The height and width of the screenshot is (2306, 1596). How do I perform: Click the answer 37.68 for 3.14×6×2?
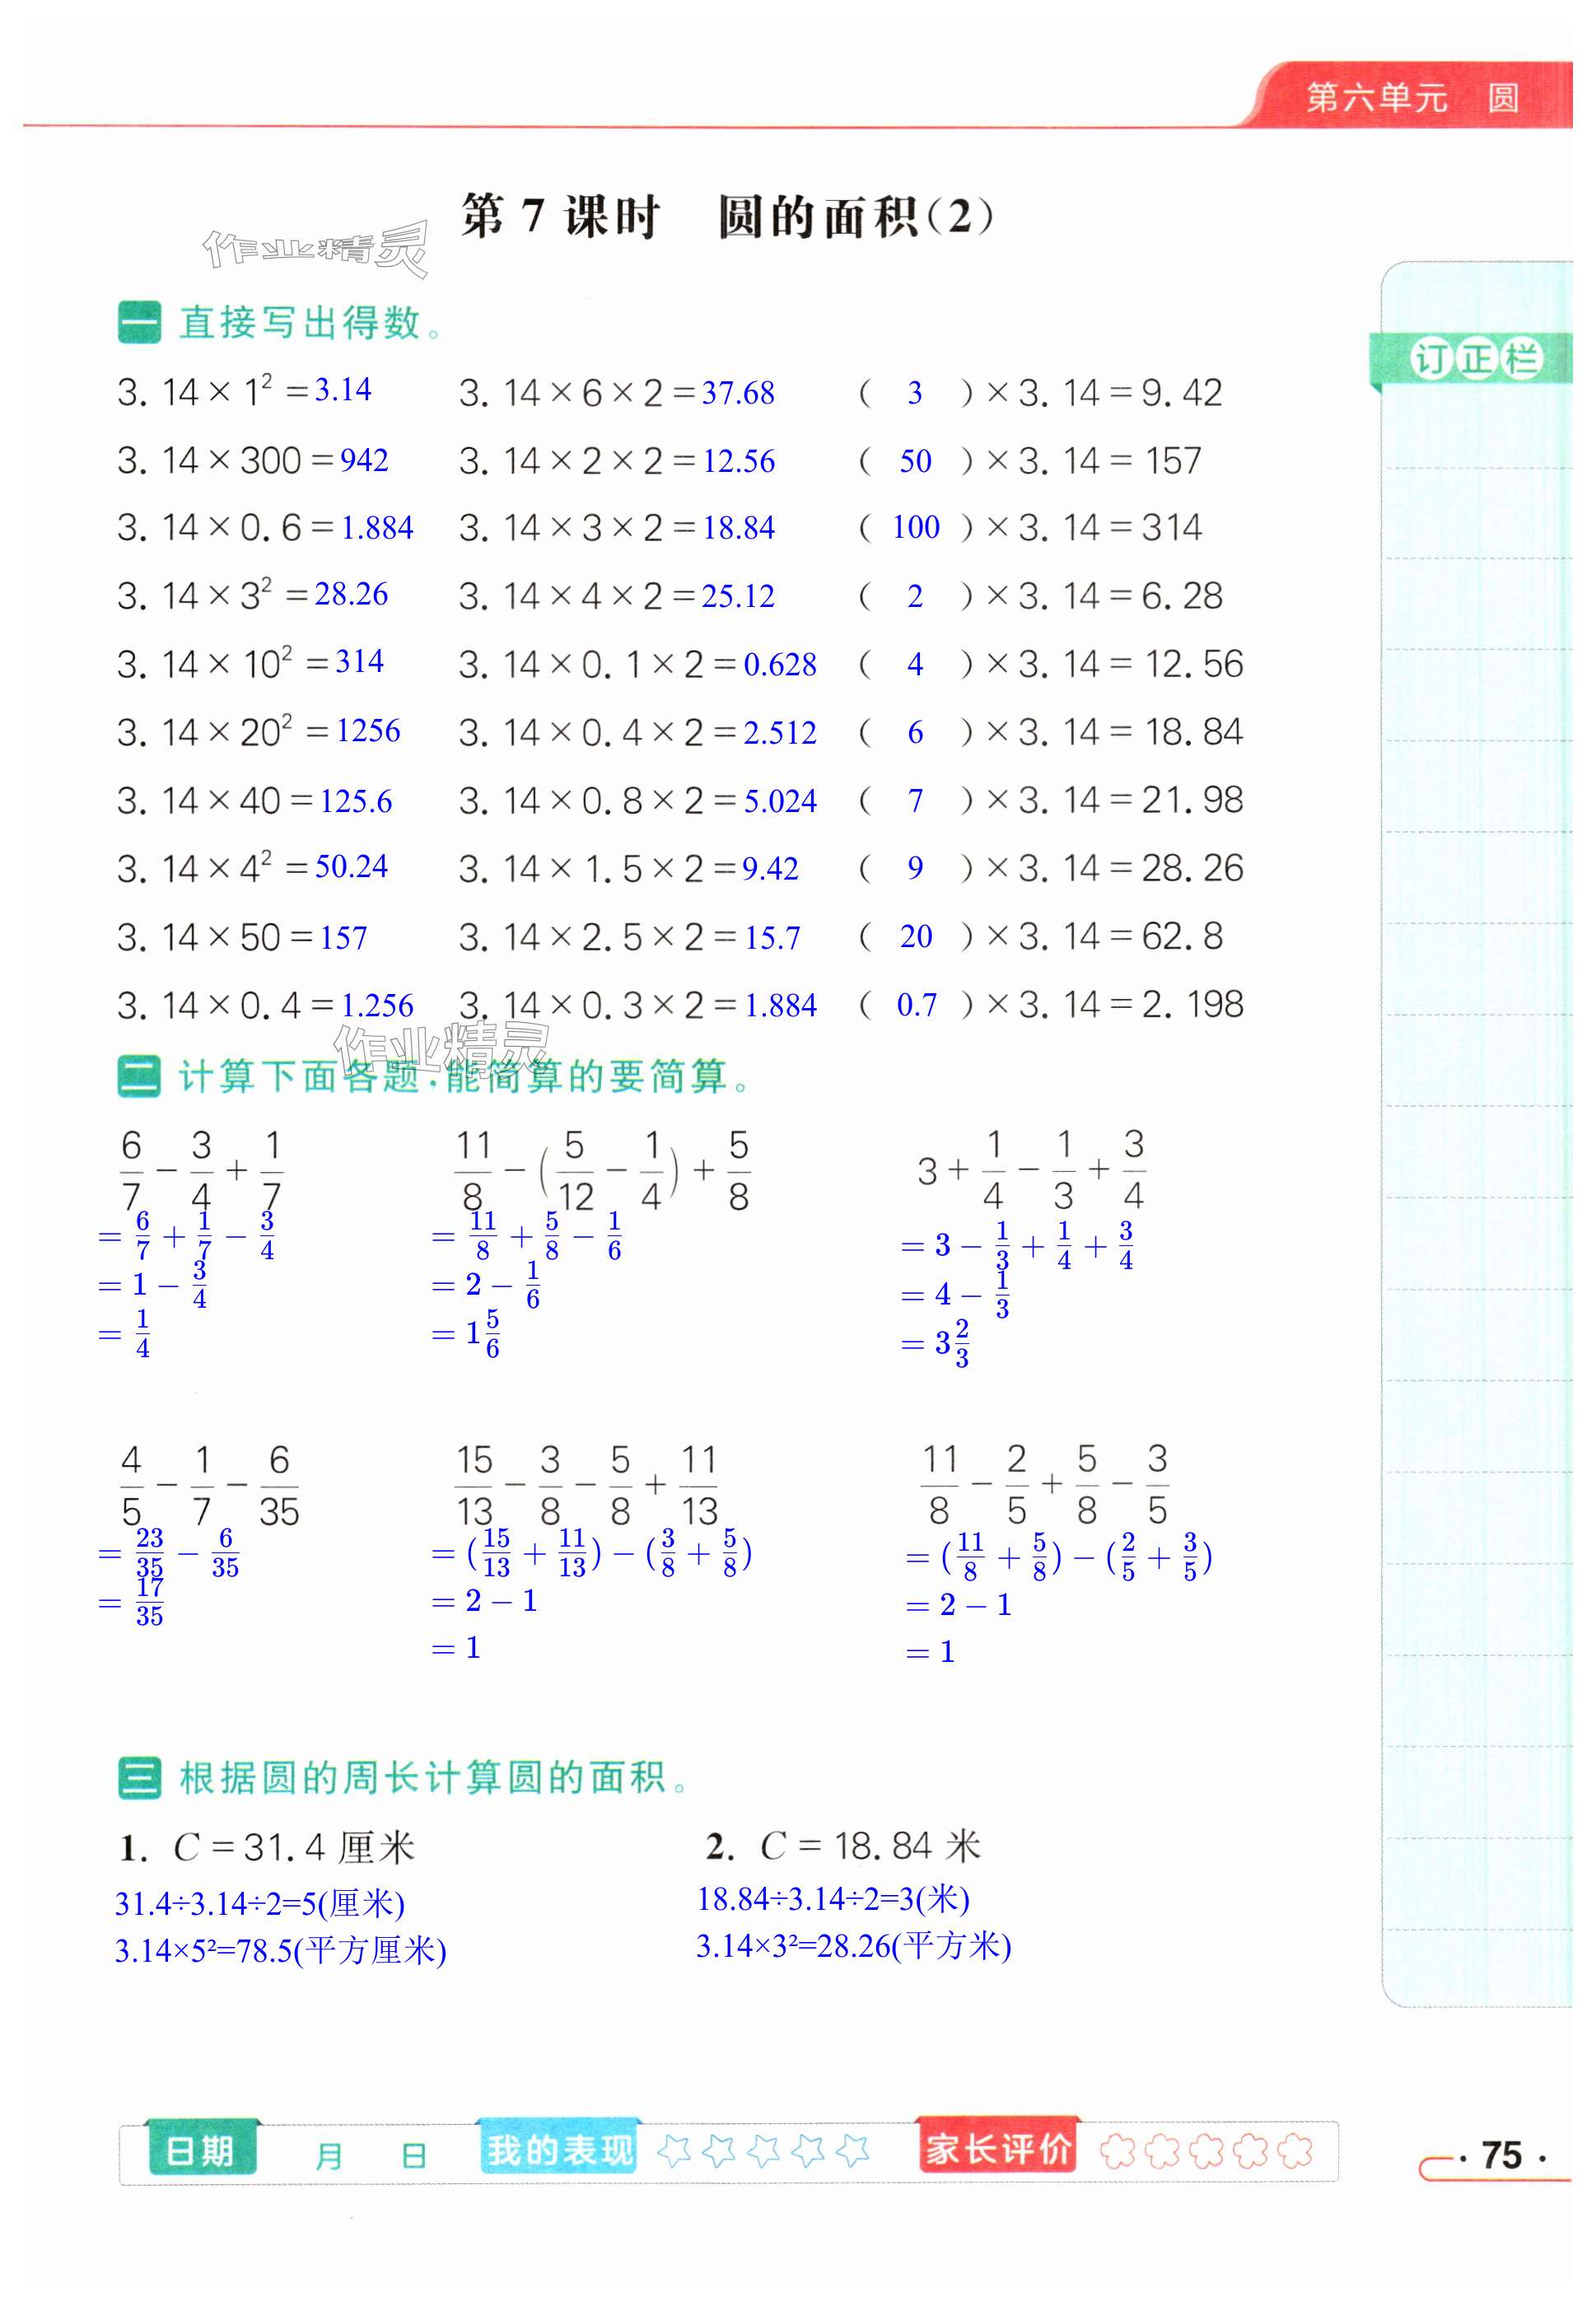738,393
